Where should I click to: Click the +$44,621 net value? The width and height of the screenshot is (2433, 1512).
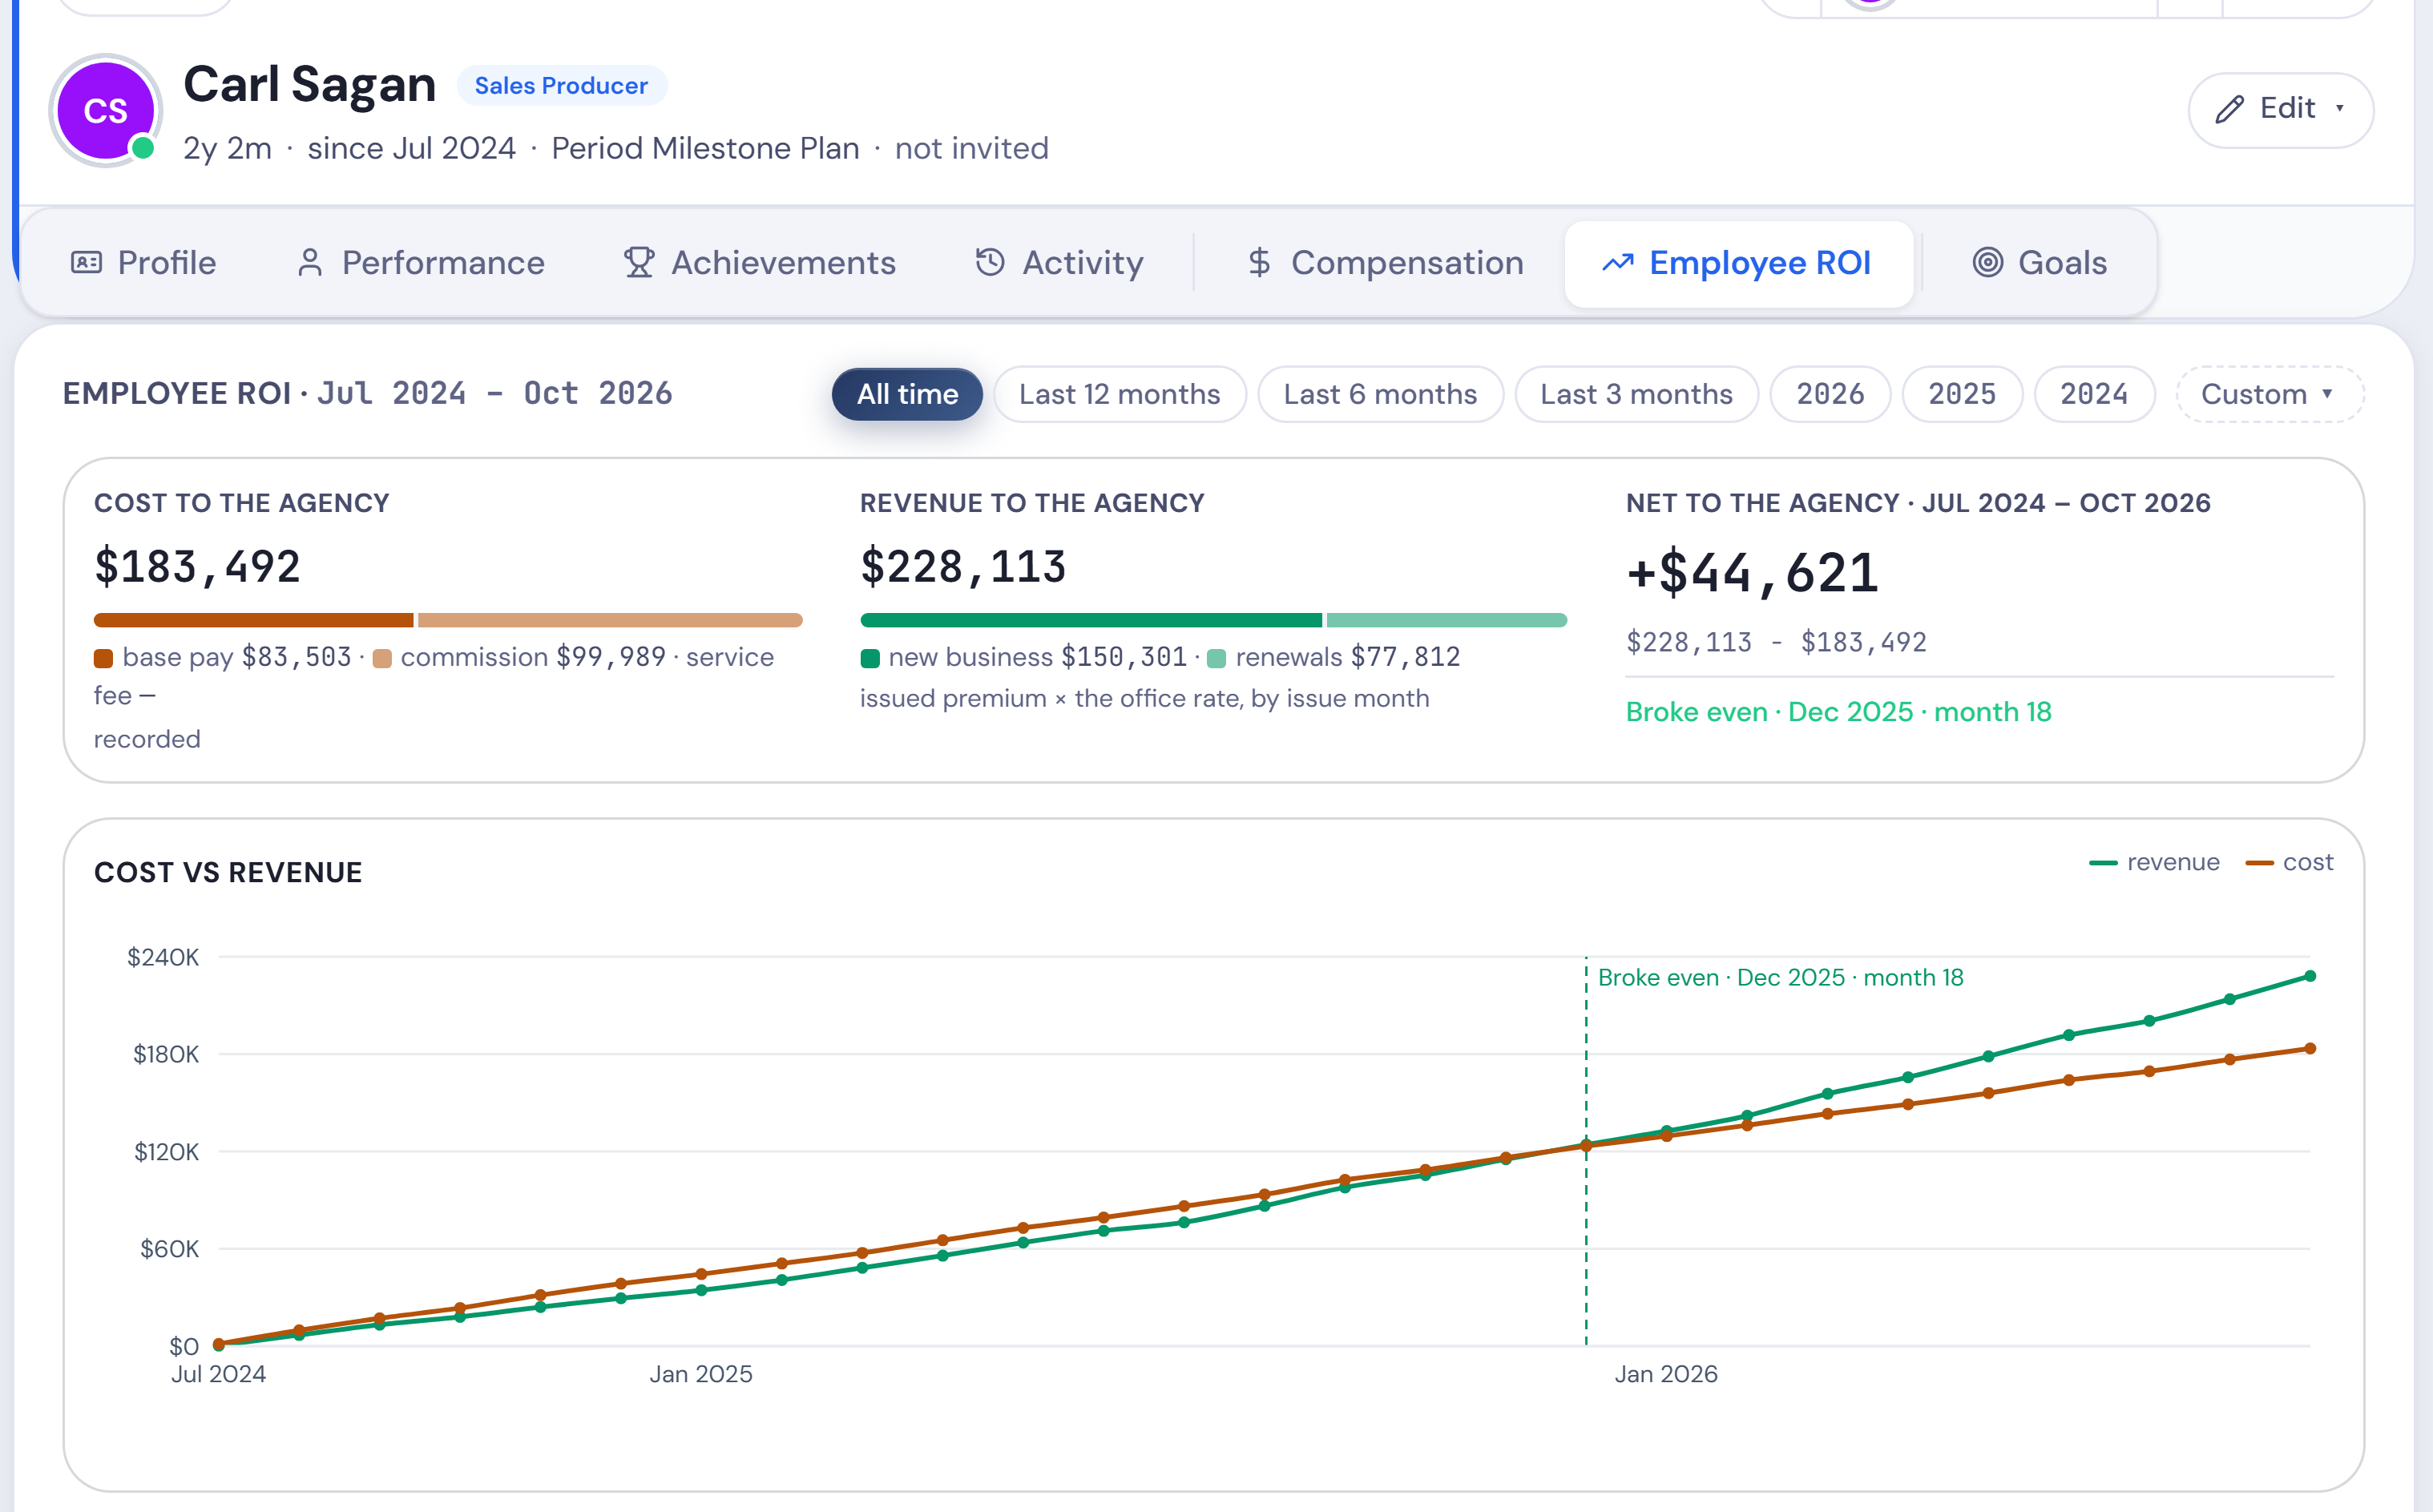(1753, 573)
